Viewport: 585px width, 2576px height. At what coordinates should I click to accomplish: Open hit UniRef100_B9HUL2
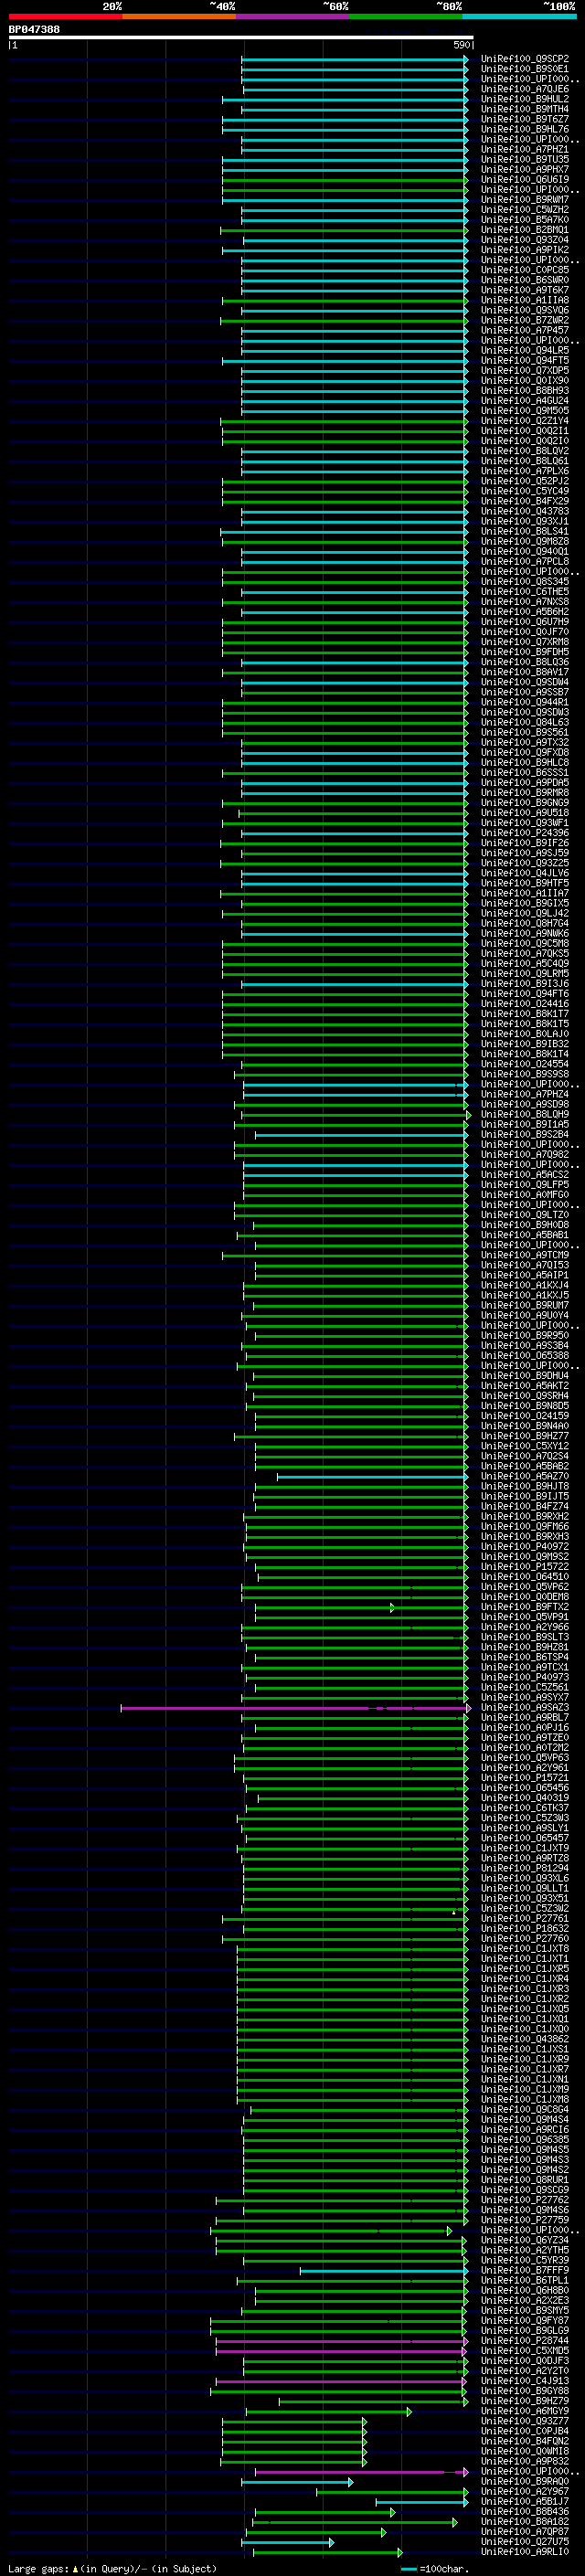524,99
